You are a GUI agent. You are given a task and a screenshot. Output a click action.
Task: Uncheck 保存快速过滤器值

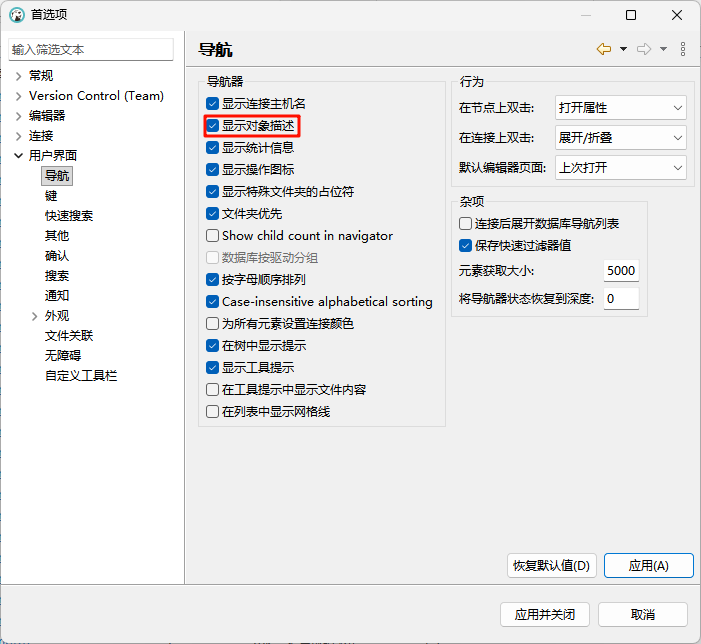tap(465, 245)
